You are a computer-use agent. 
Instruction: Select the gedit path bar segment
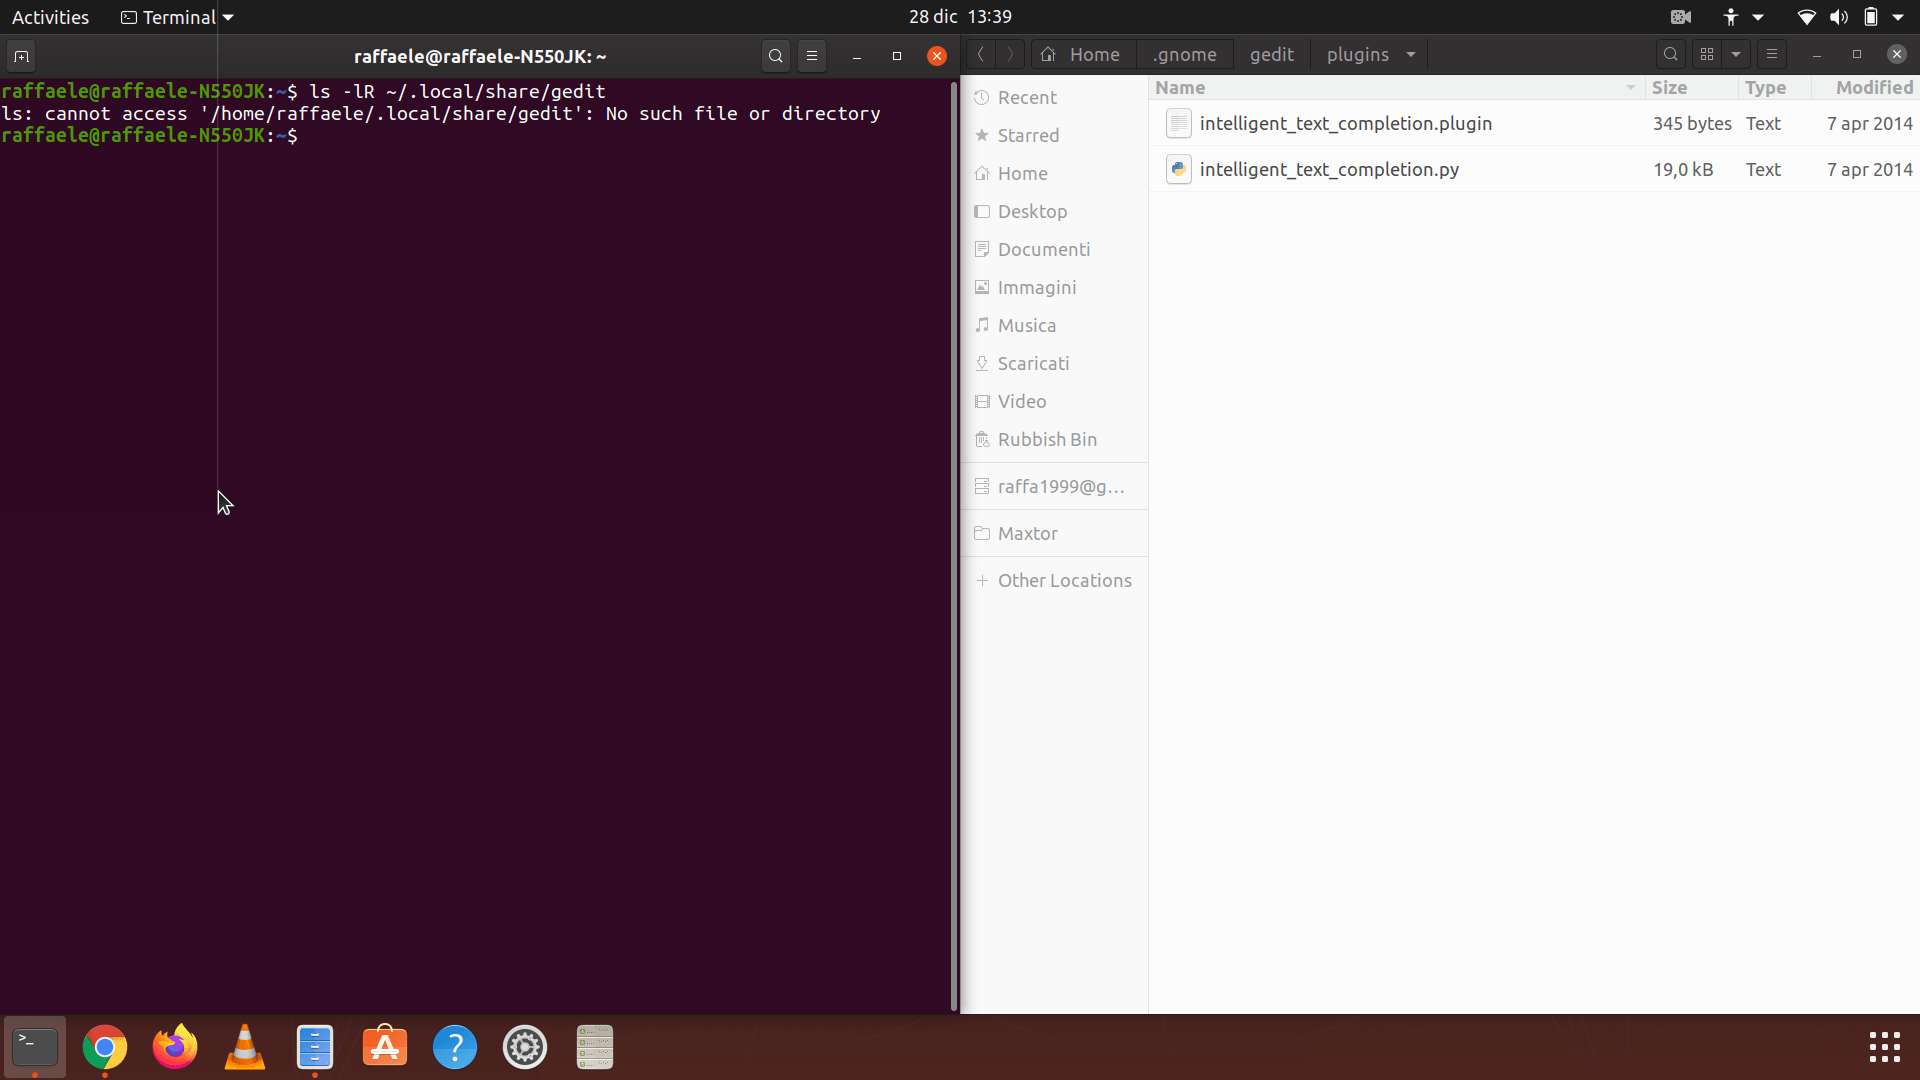(1271, 54)
